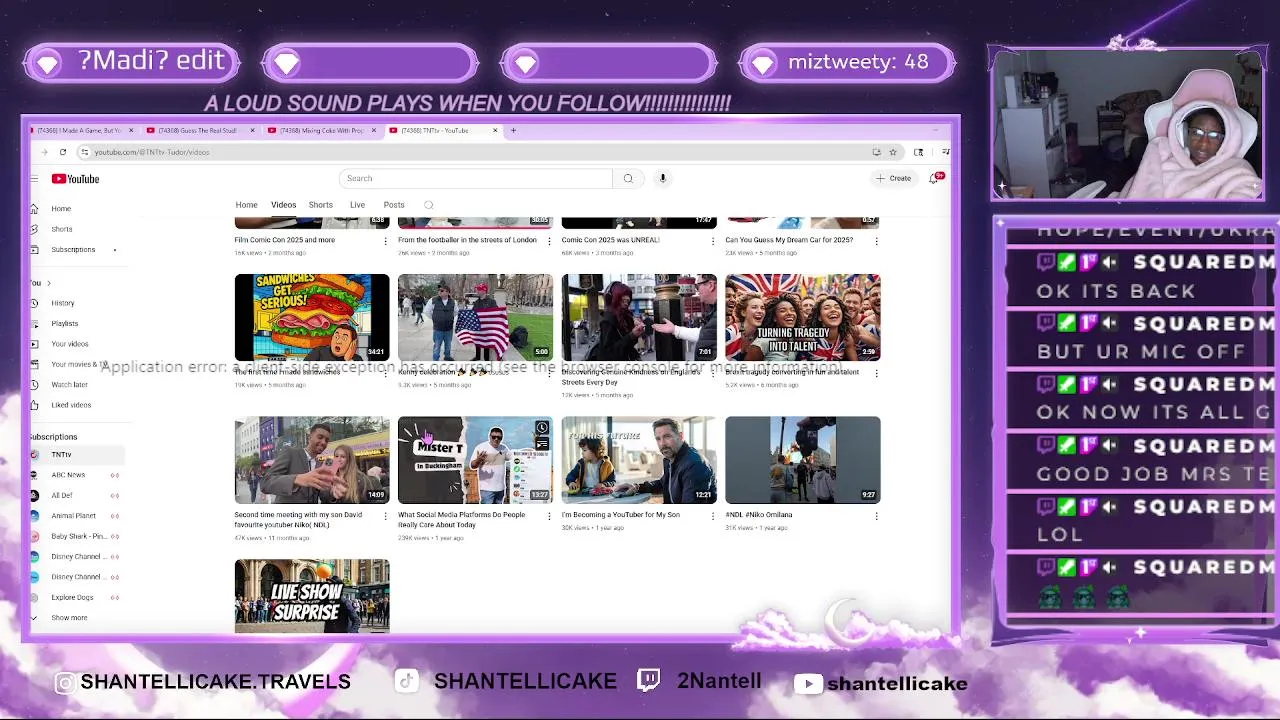Open the 'Sandwiches Get Serious' video thumbnail
This screenshot has height=720, width=1280.
click(x=312, y=317)
